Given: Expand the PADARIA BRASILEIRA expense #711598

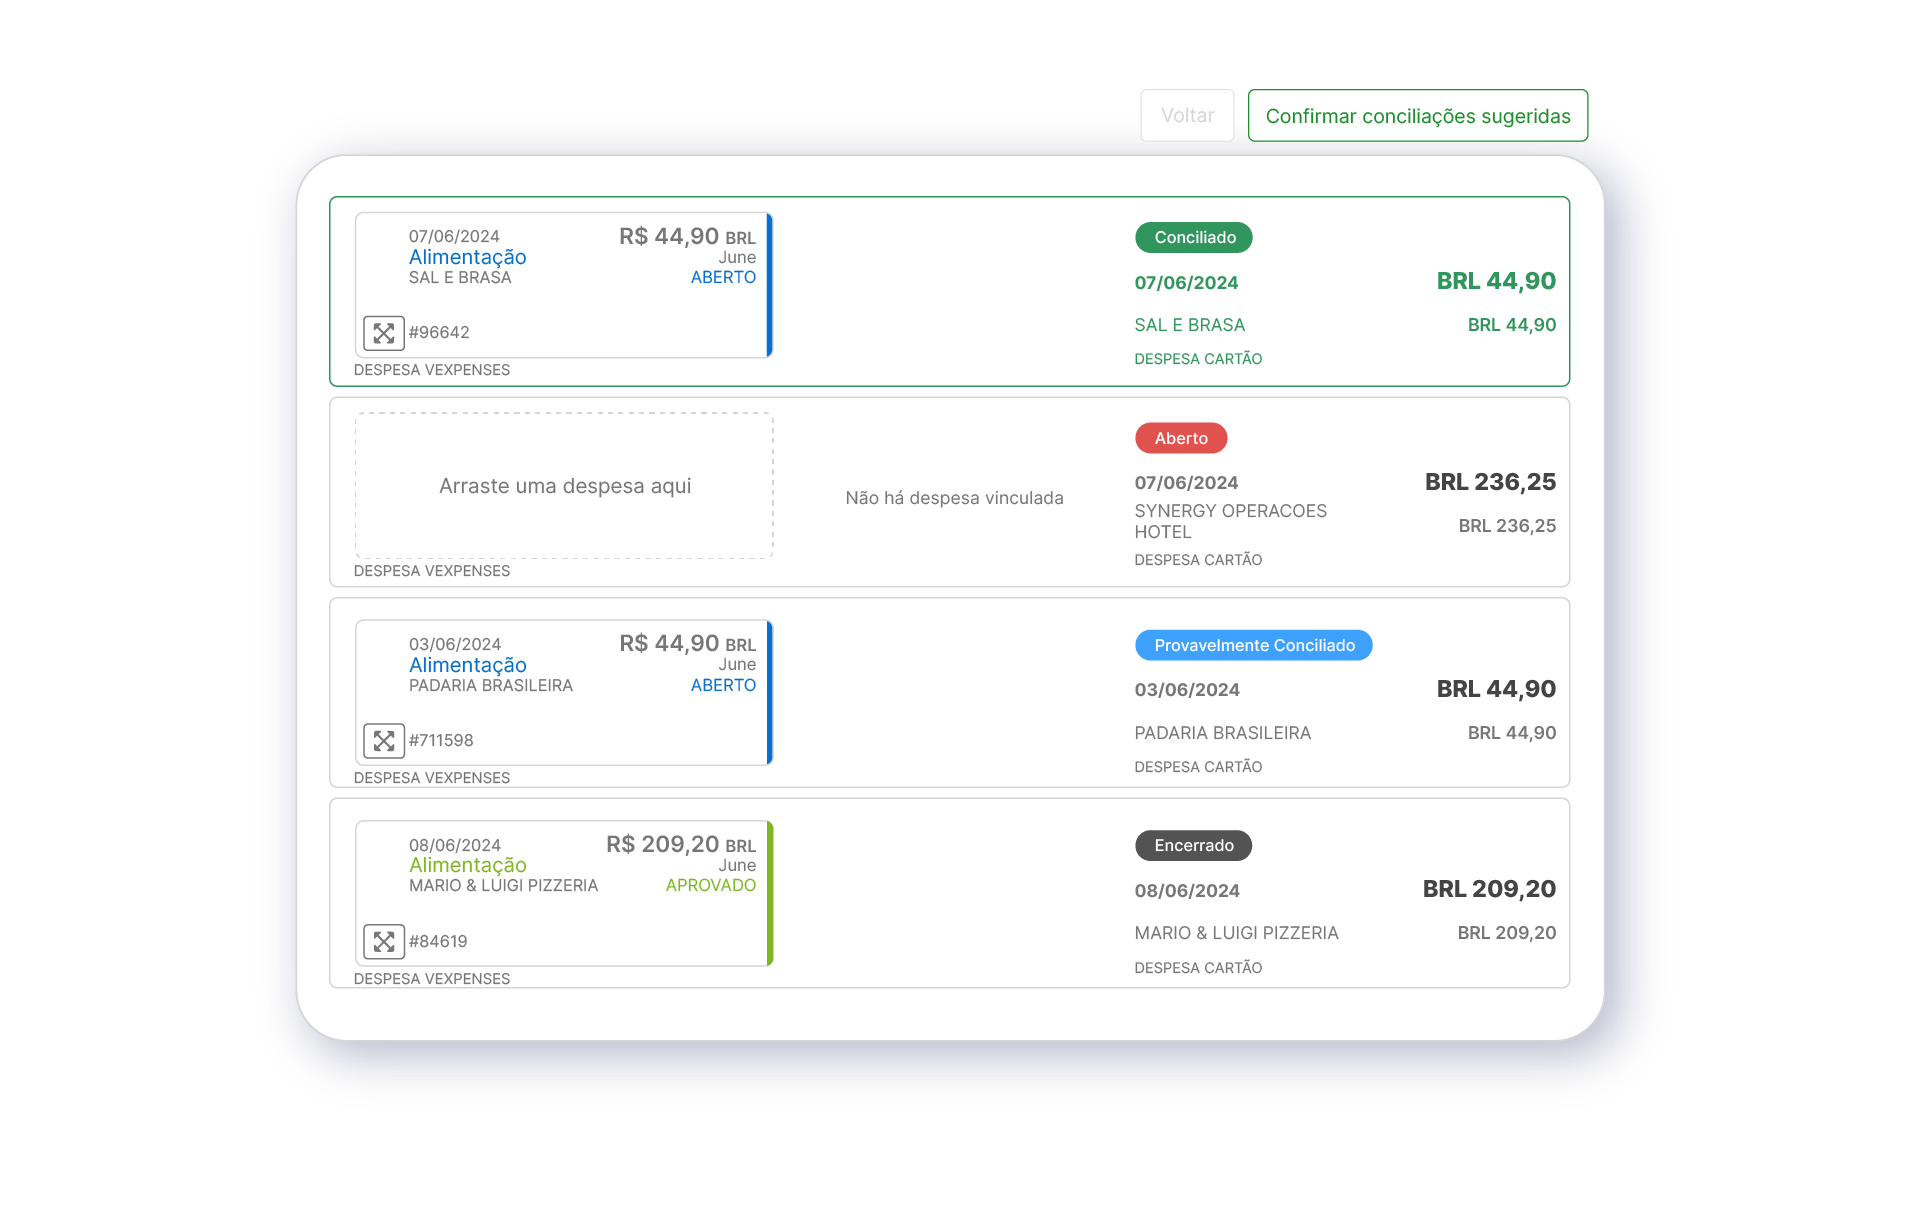Looking at the screenshot, I should (x=383, y=741).
